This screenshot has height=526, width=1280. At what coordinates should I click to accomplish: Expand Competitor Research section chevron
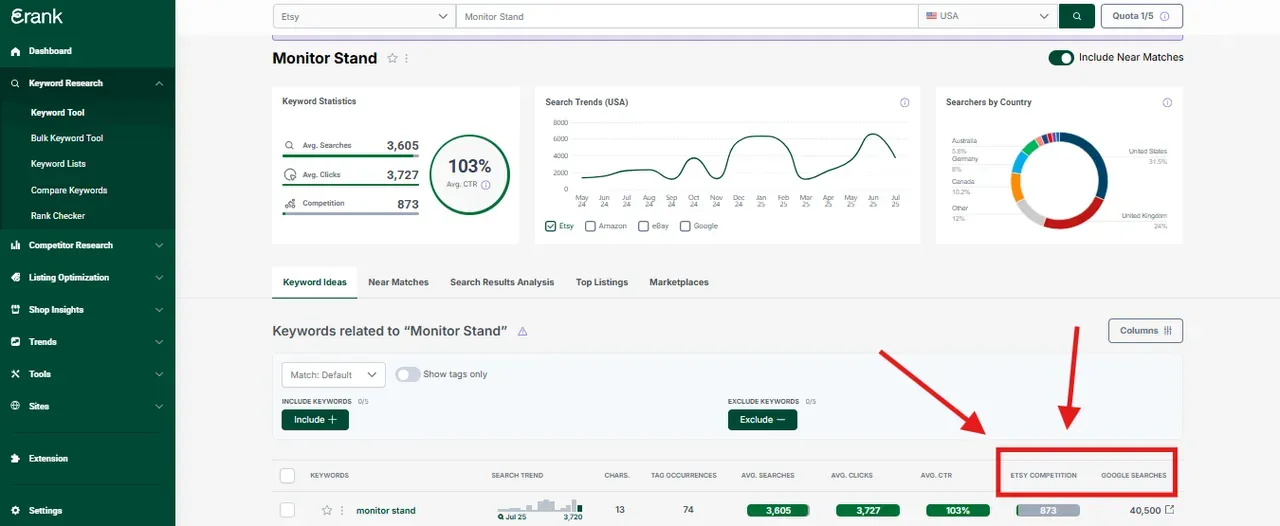pyautogui.click(x=160, y=245)
